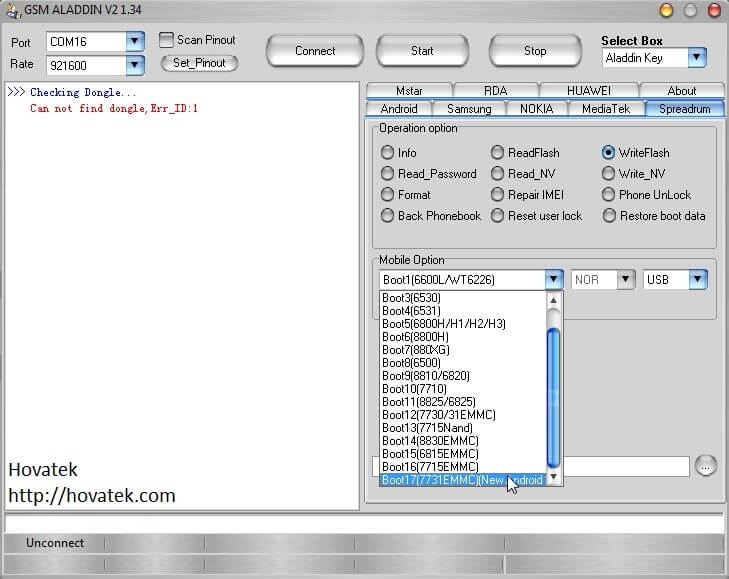Click the GSM Aladdin title bar icon
This screenshot has height=579, width=729.
[x=12, y=10]
